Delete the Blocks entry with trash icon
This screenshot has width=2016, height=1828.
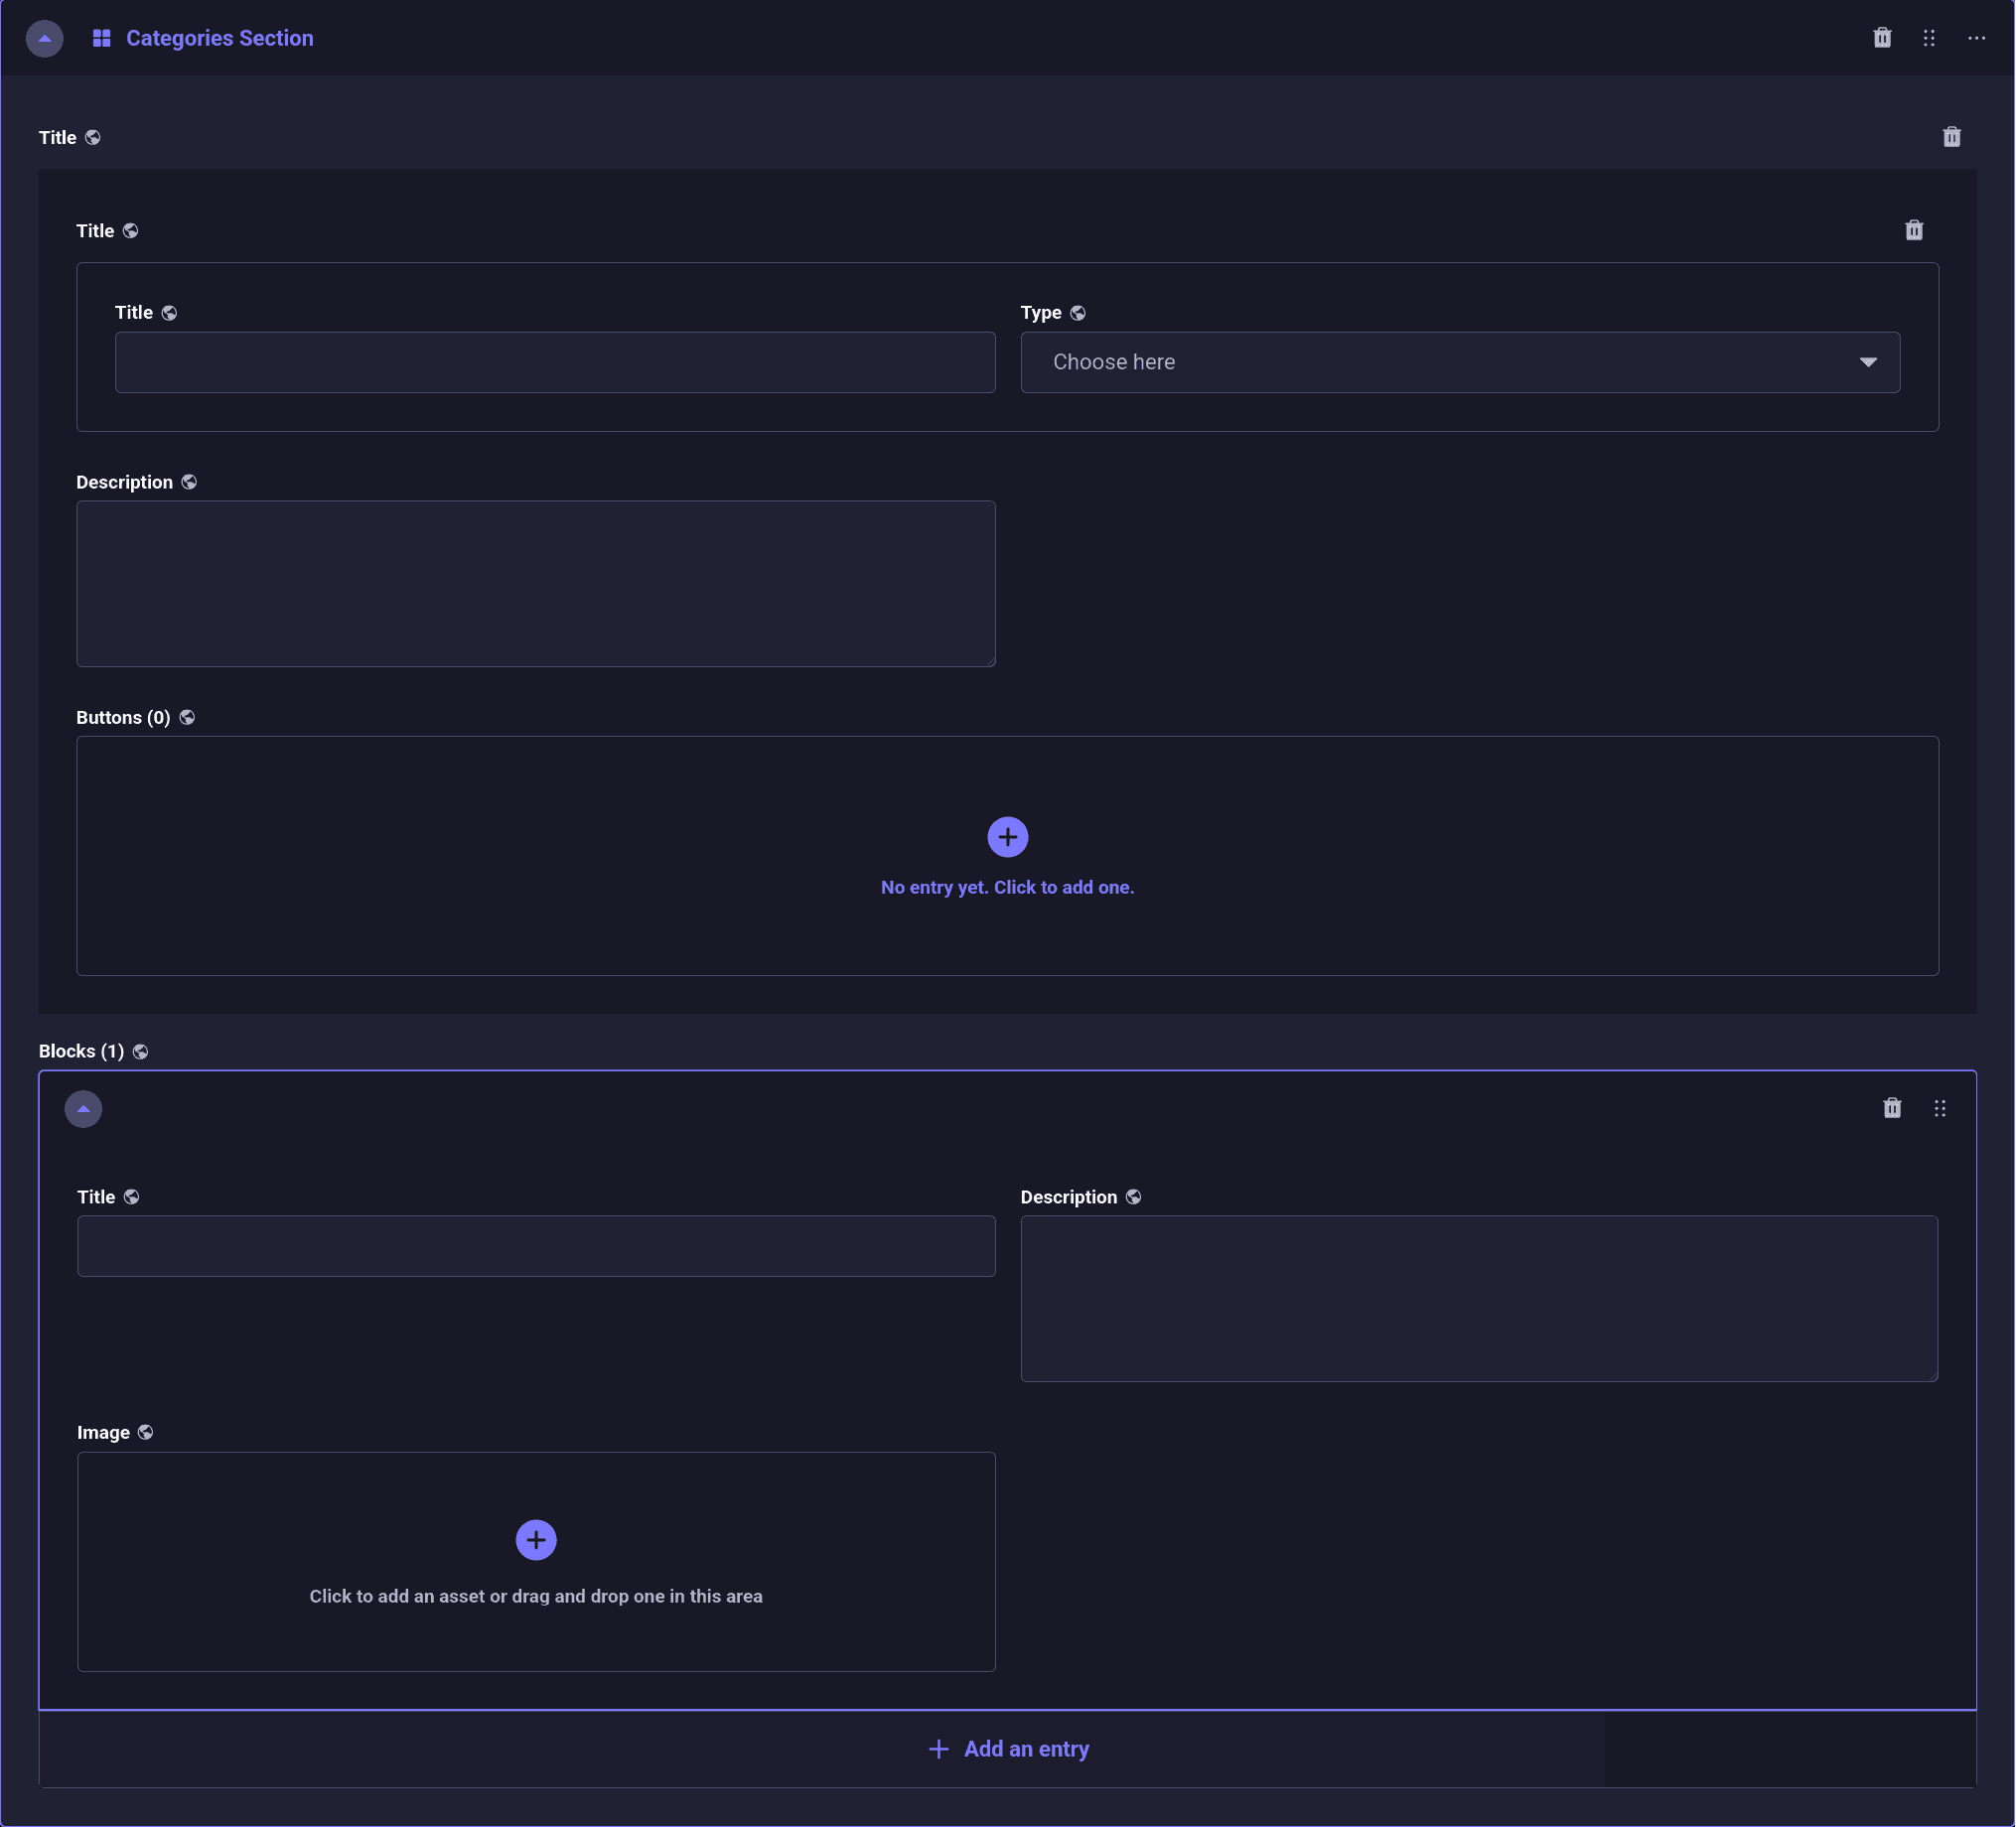[1891, 1108]
